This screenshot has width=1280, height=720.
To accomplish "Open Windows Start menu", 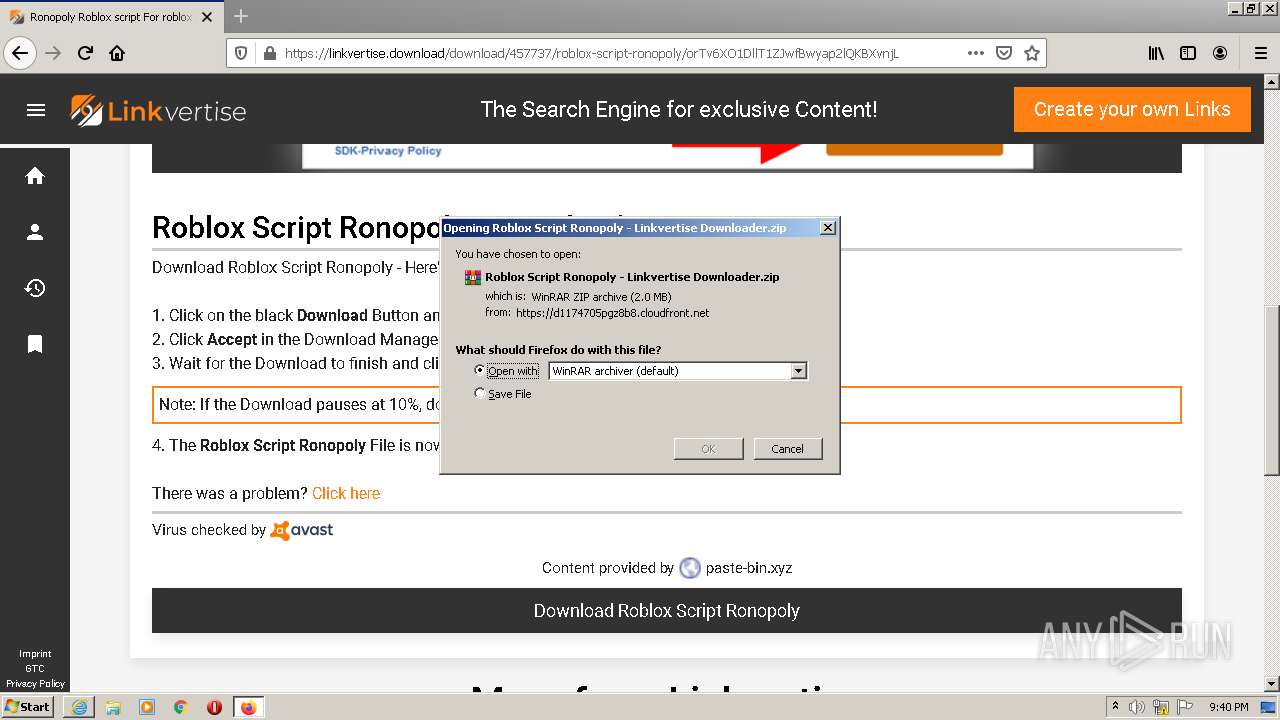I will click(x=28, y=707).
